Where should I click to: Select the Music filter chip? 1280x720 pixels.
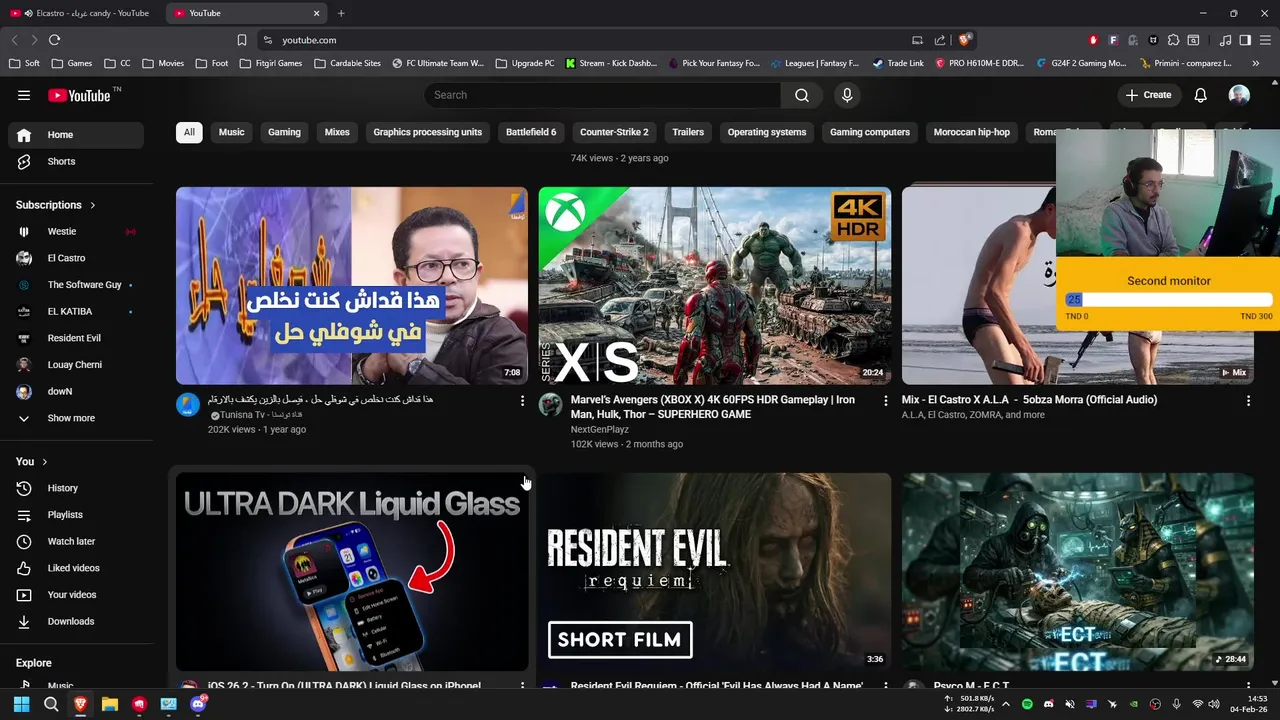click(231, 132)
